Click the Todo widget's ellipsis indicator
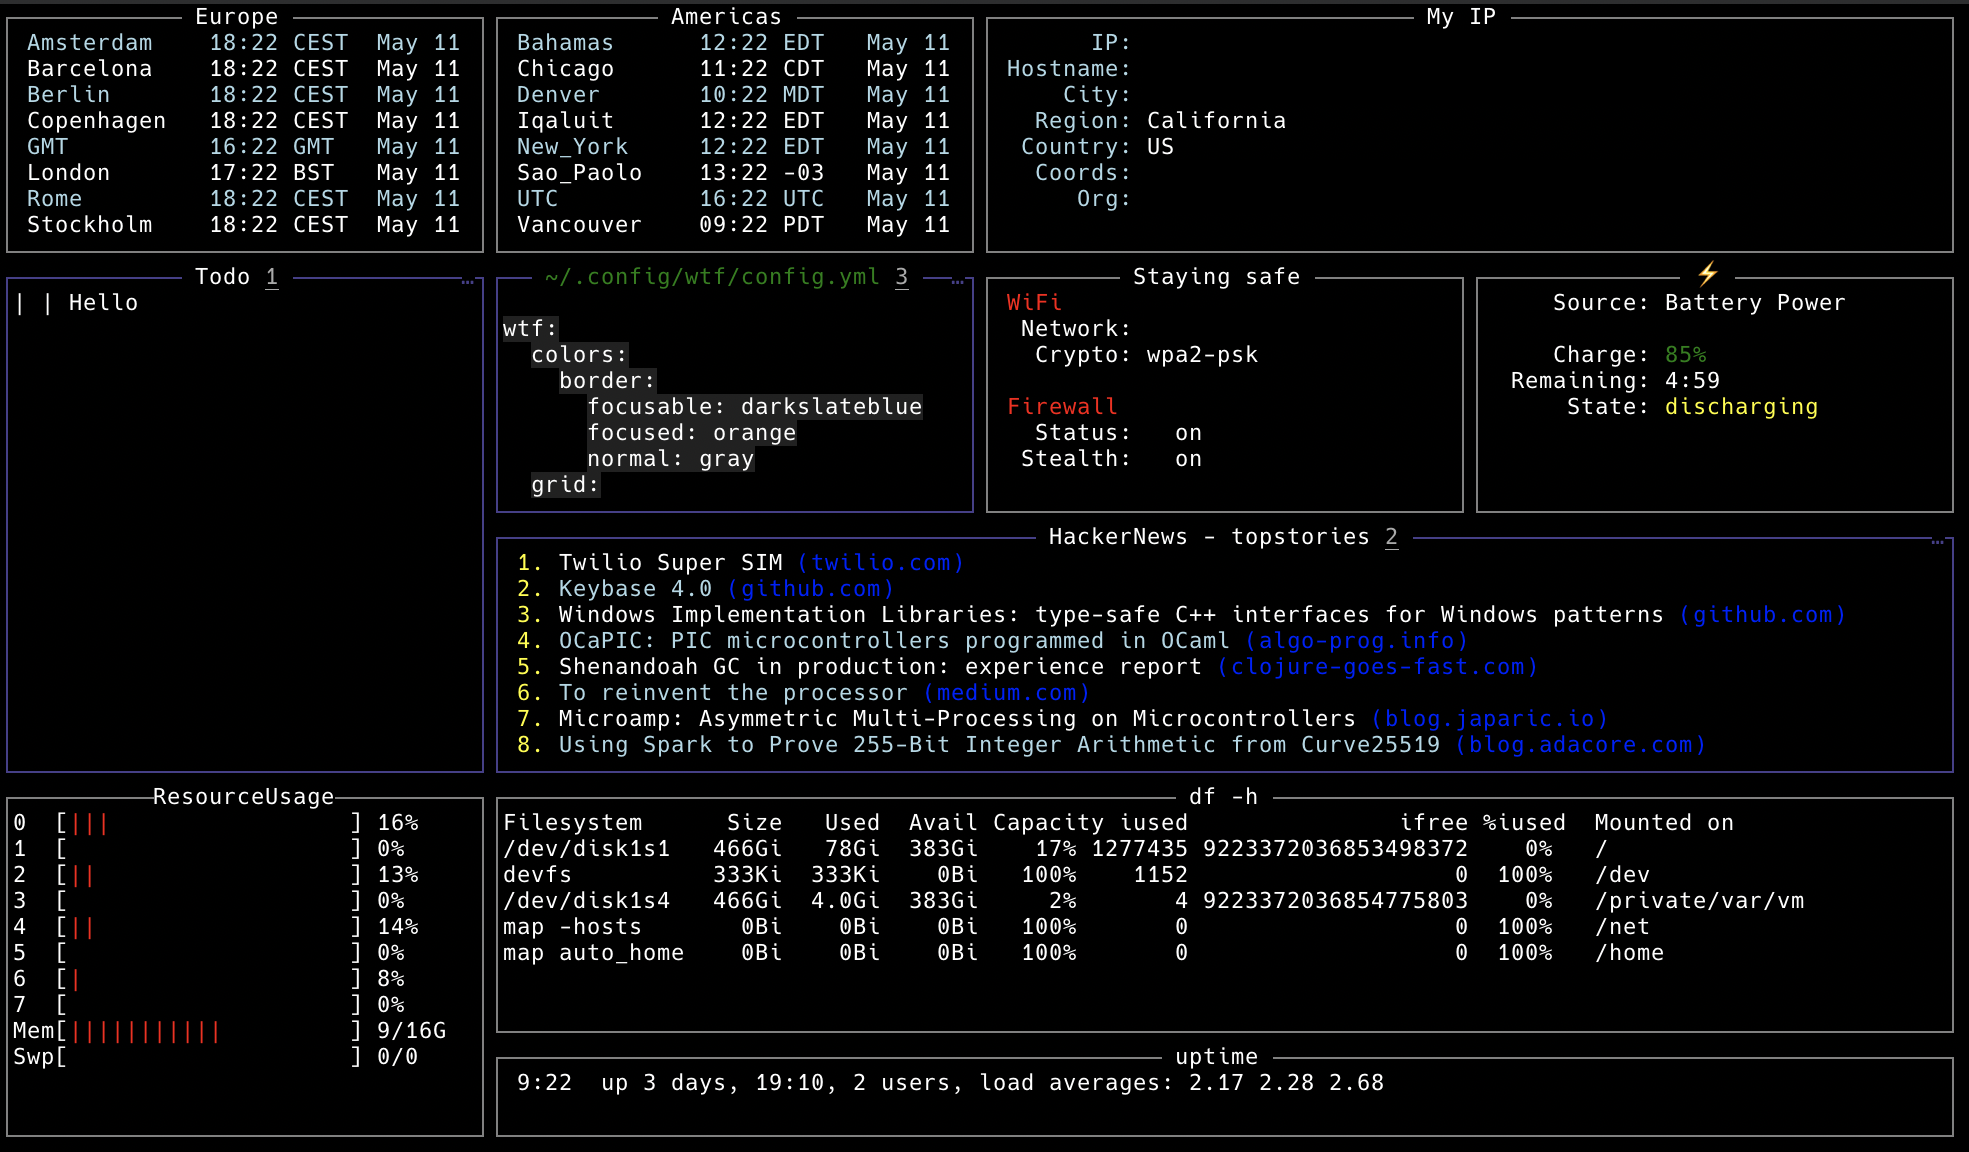This screenshot has width=1969, height=1152. [x=467, y=283]
